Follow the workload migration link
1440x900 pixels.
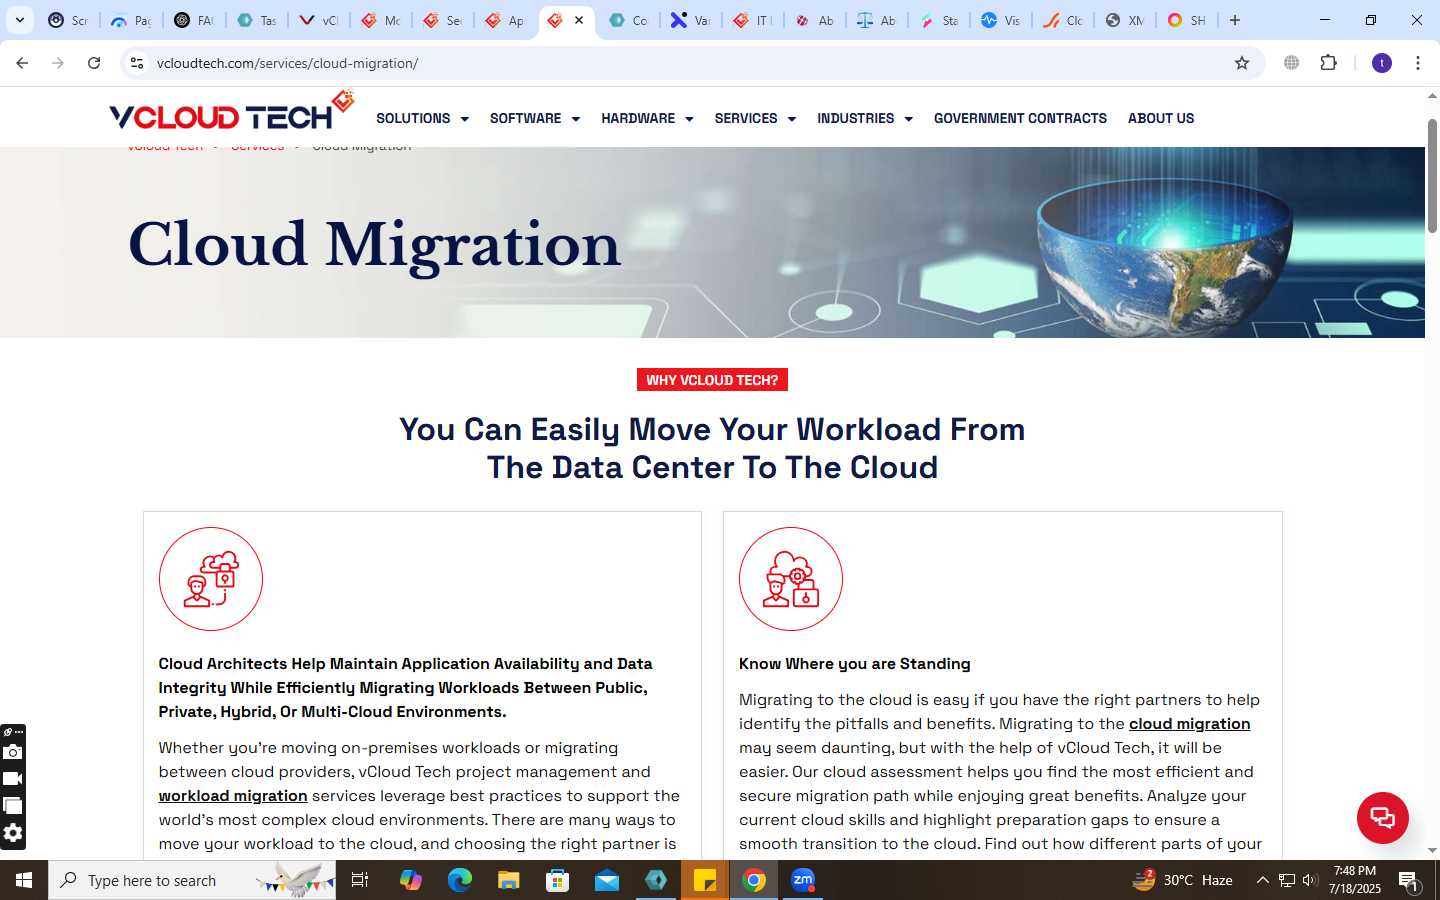coord(233,796)
